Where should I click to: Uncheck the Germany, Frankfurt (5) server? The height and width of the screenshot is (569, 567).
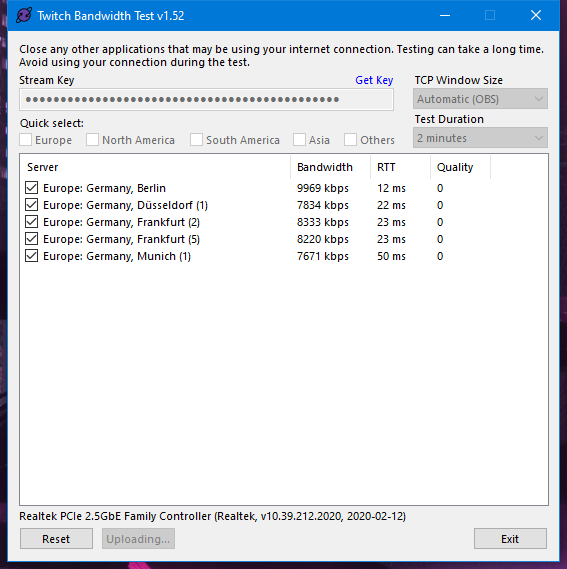[x=32, y=239]
